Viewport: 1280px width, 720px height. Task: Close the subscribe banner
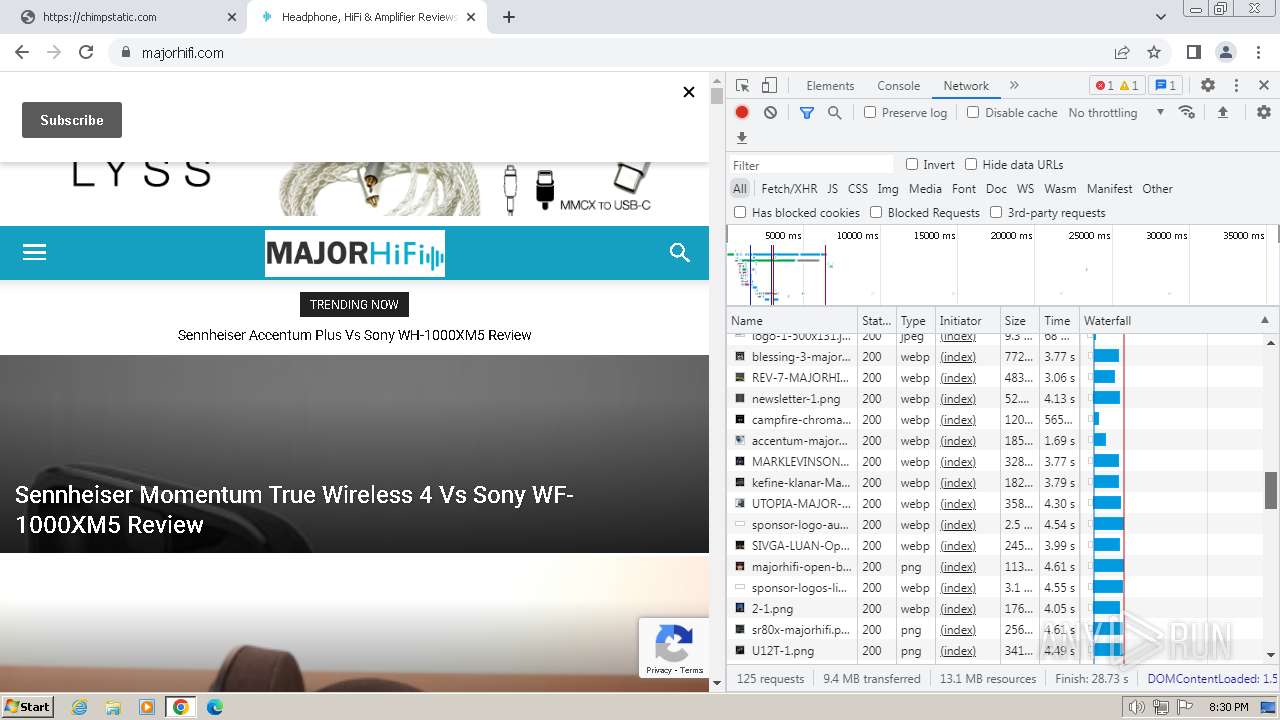click(x=688, y=92)
